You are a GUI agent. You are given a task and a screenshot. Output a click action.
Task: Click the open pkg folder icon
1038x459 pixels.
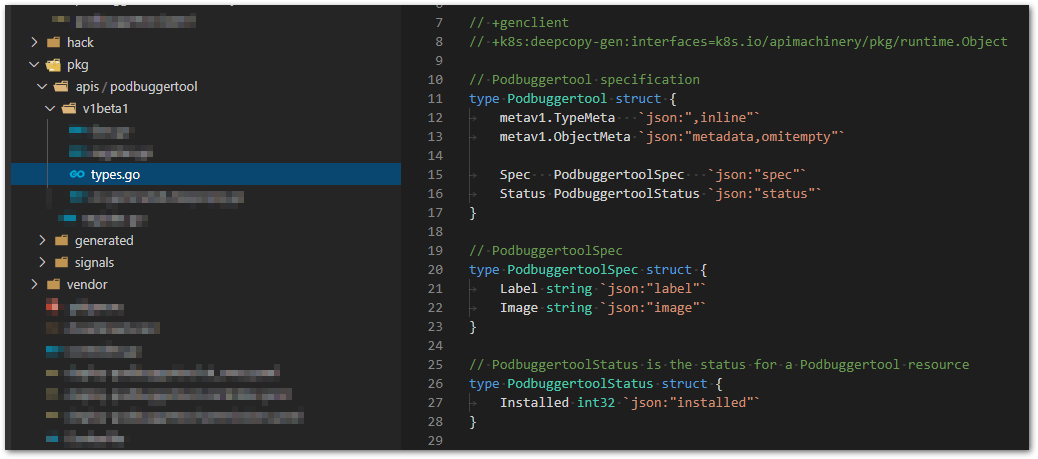53,65
